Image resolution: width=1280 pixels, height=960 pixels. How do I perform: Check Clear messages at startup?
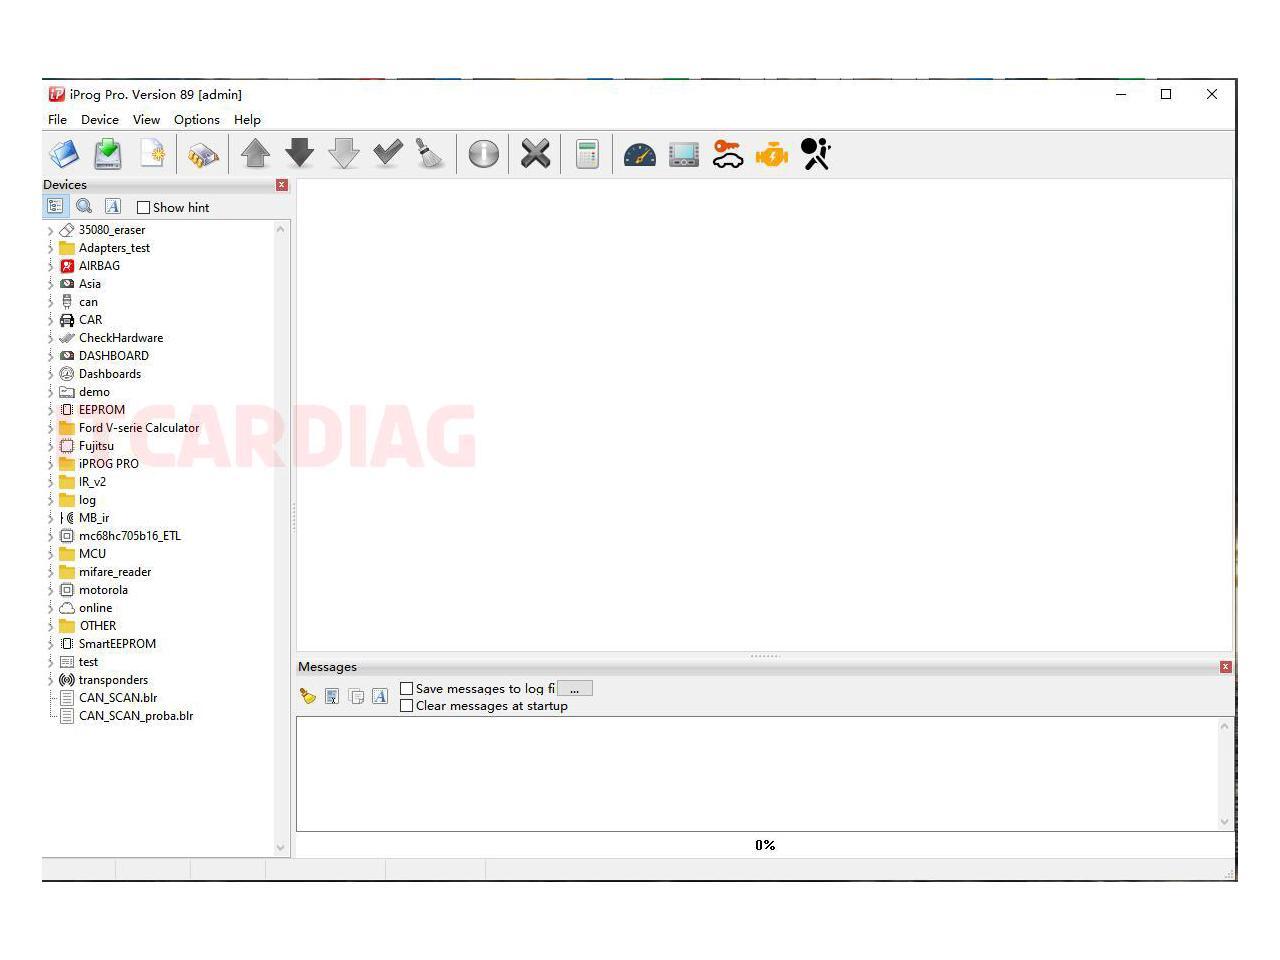pos(407,706)
